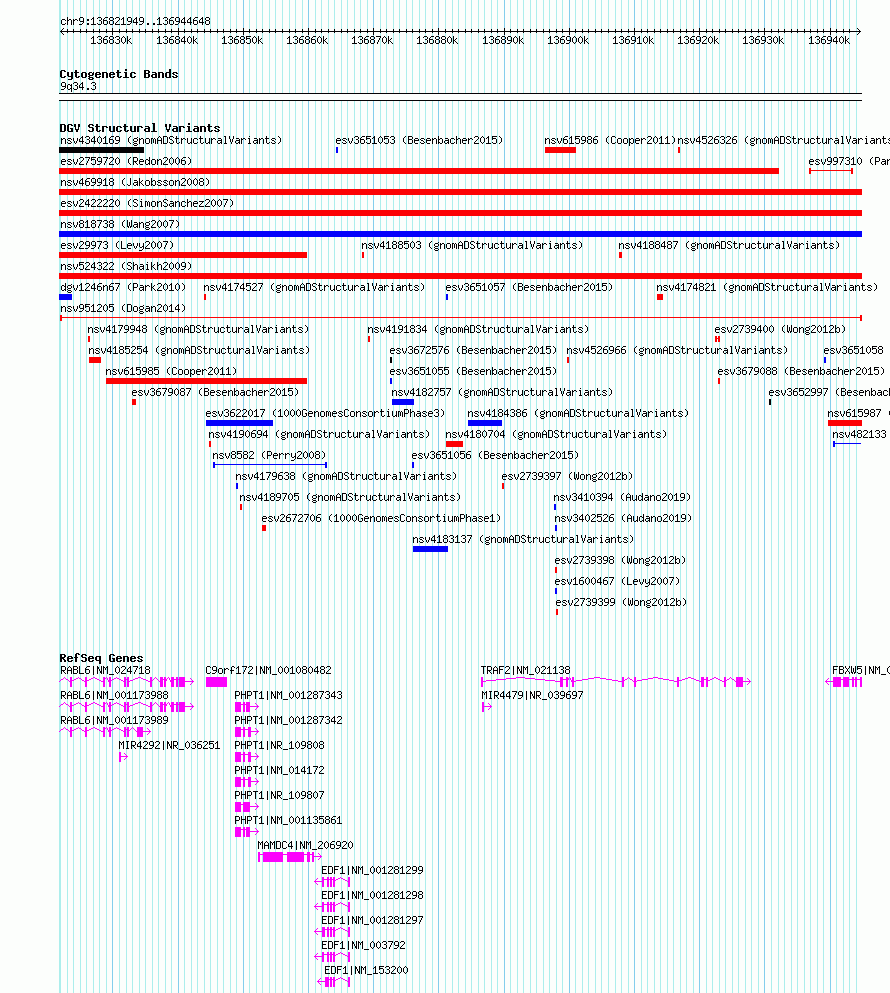Screen dimensions: 890x993
Task: Select nsv524322 (Shaikh2009) variant label
Action: 125,266
